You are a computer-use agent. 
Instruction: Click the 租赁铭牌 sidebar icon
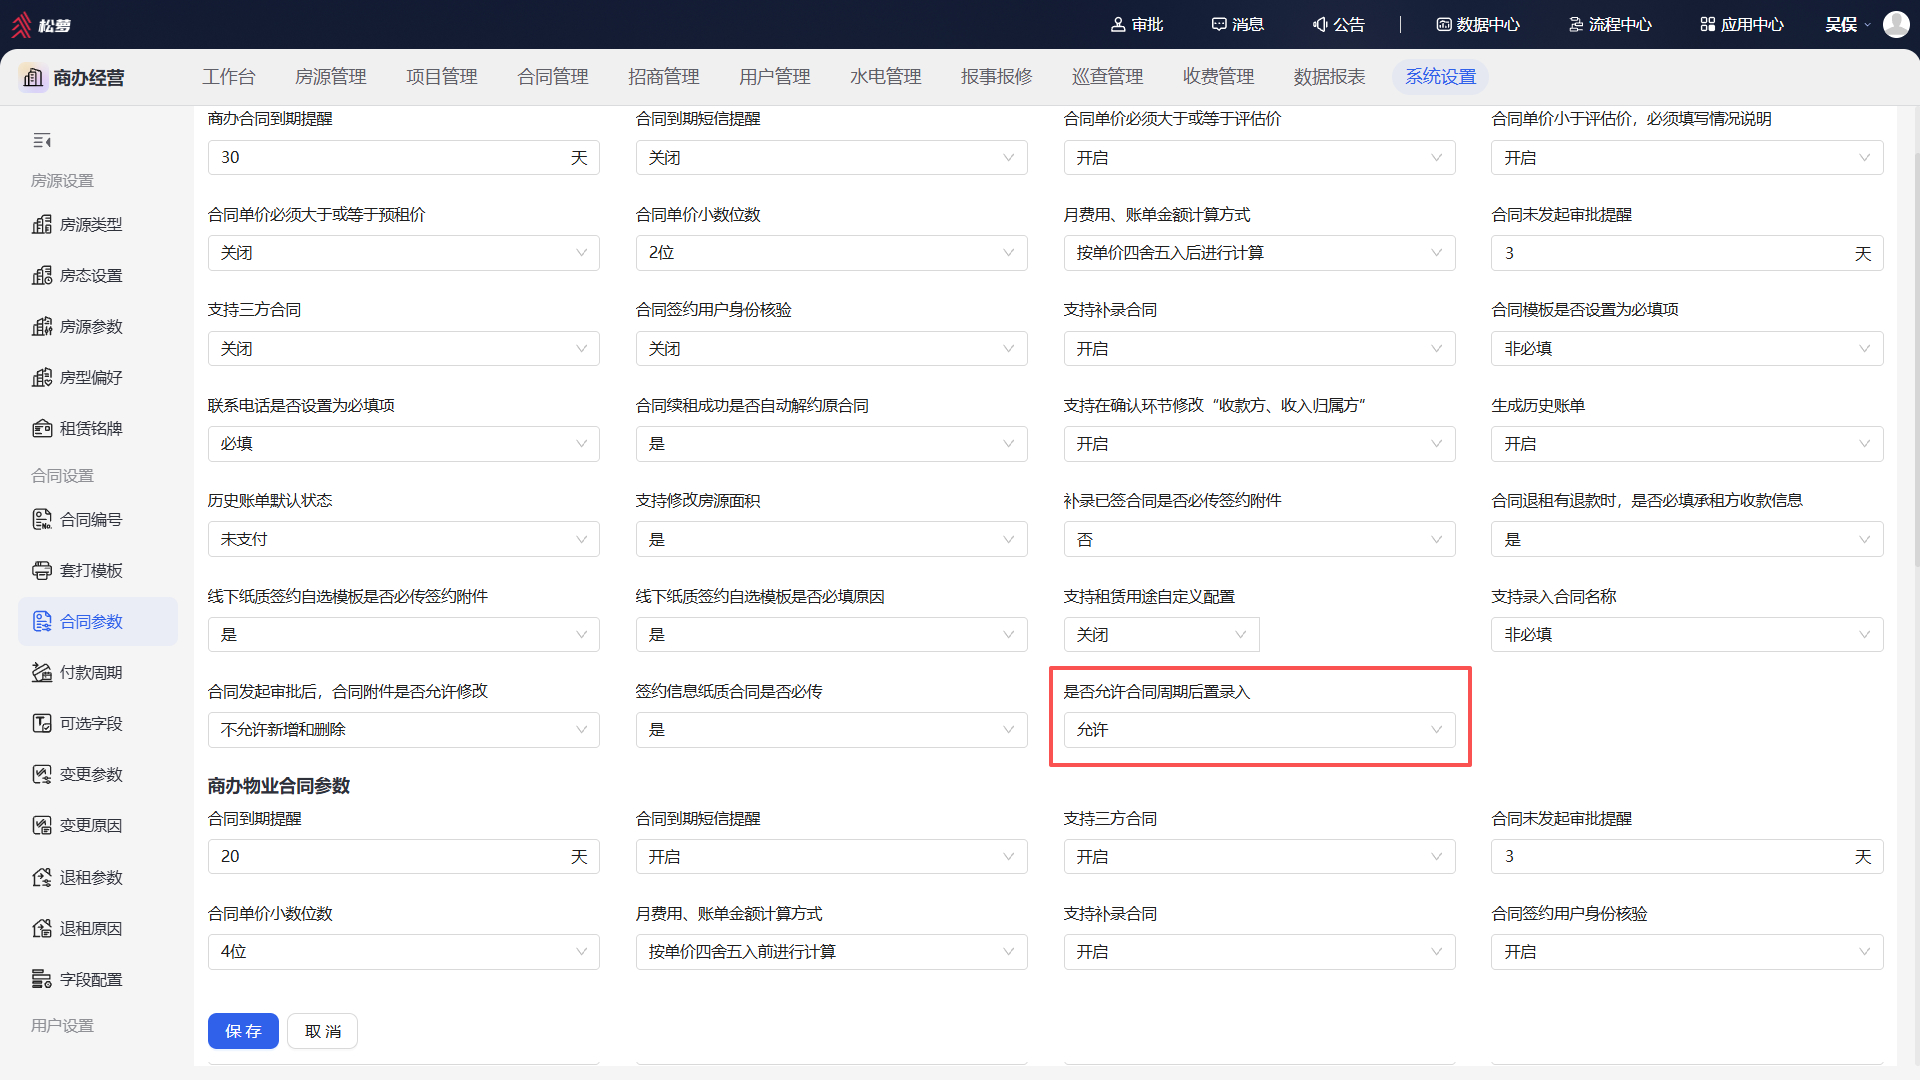42,429
